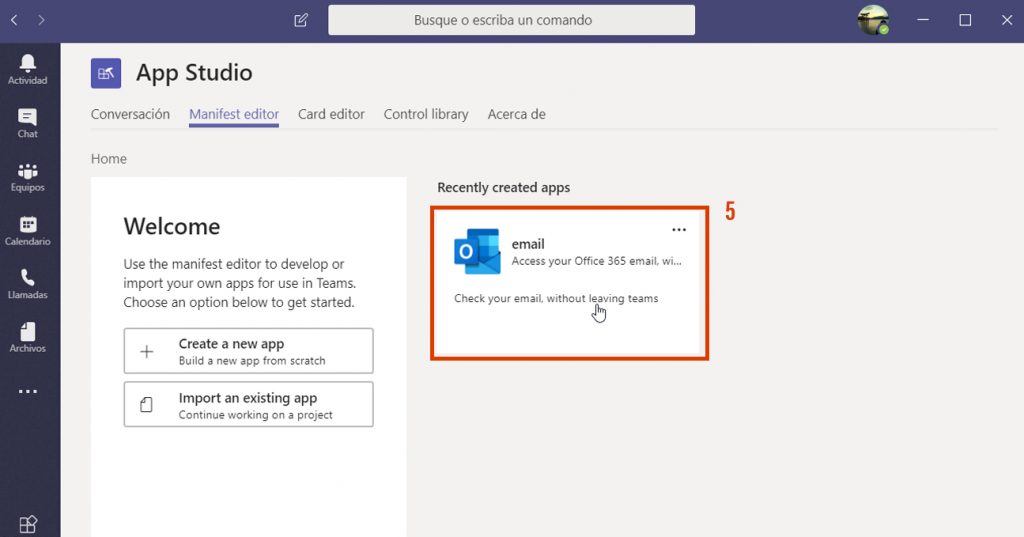Screen dimensions: 1024x537
Task: Click the Home breadcrumb
Action: [108, 159]
